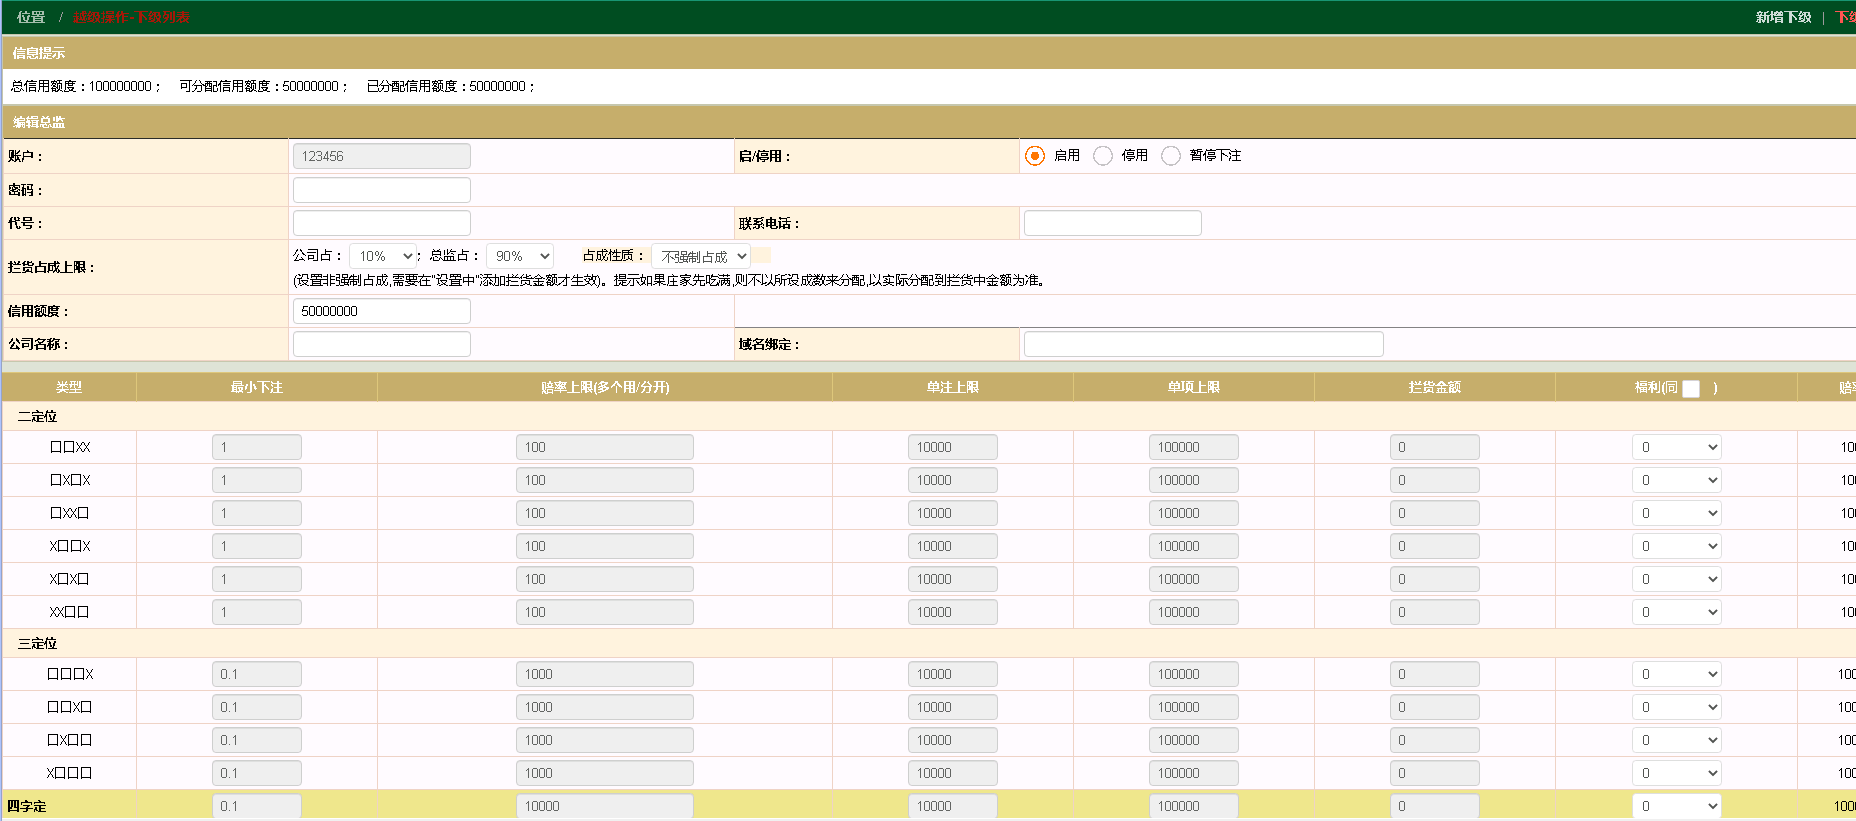The image size is (1856, 821).
Task: Focus the 域名绑定 input field
Action: [x=1204, y=344]
